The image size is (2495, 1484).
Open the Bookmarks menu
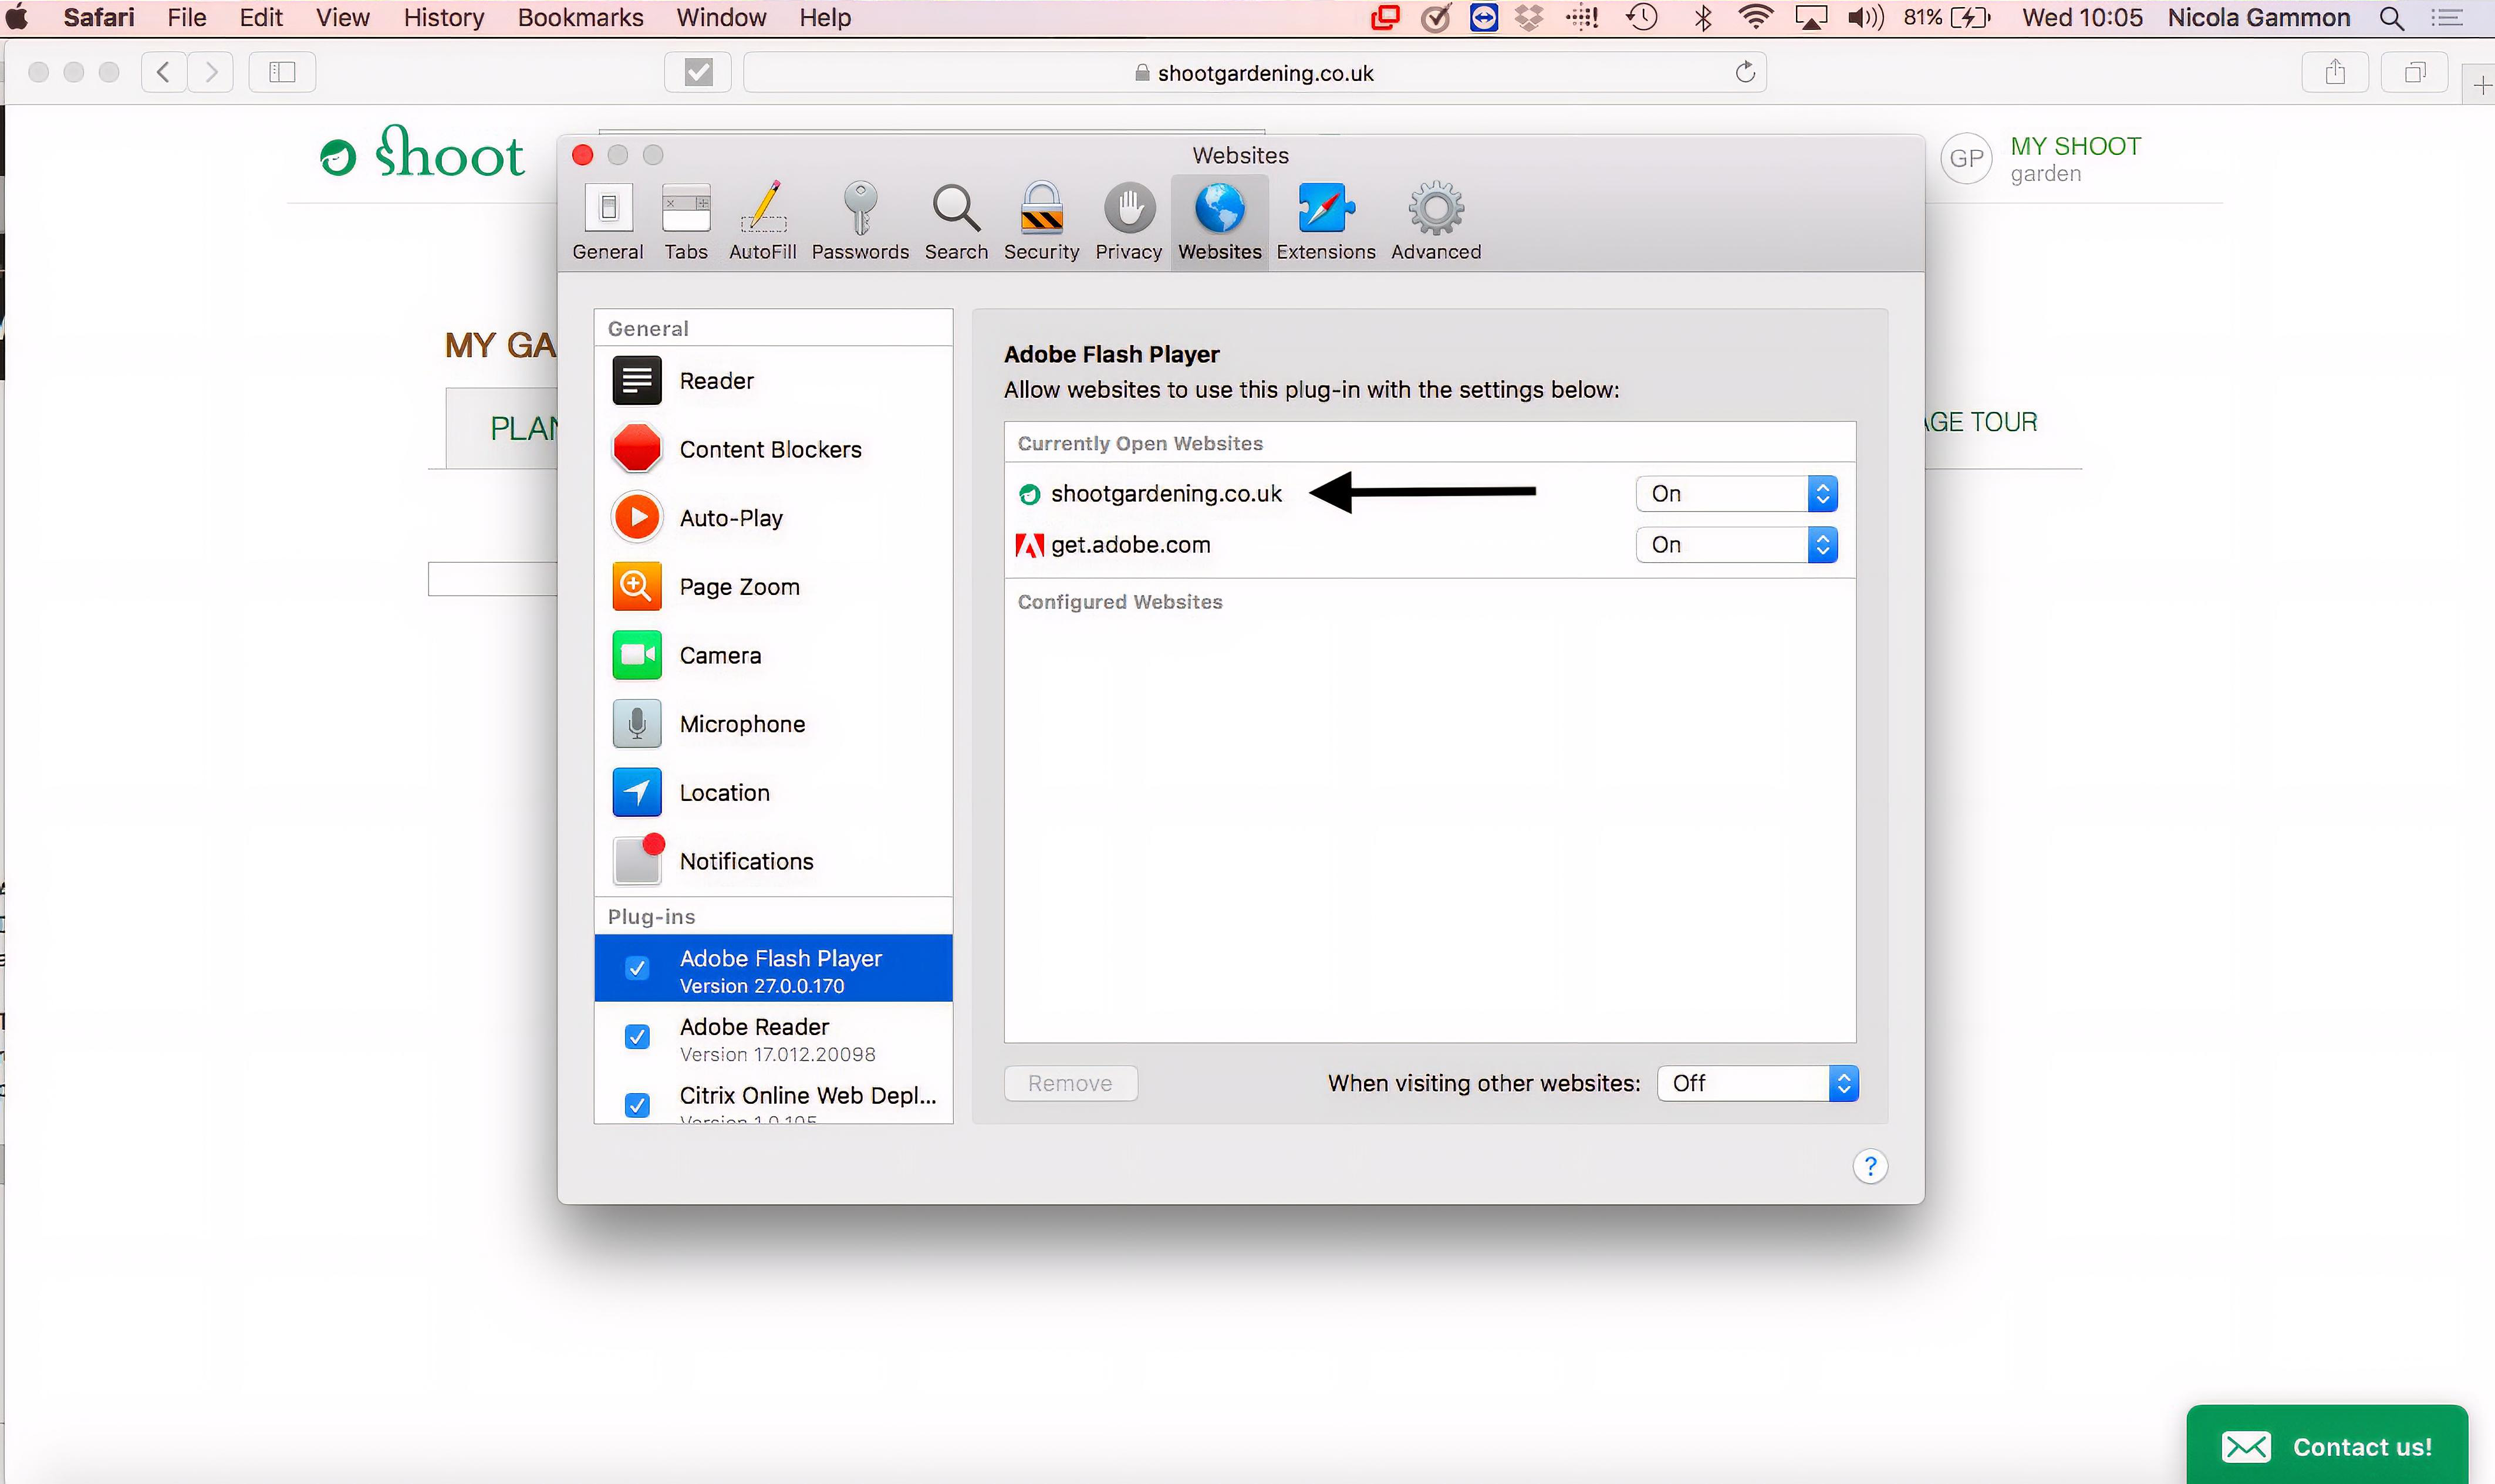click(580, 17)
